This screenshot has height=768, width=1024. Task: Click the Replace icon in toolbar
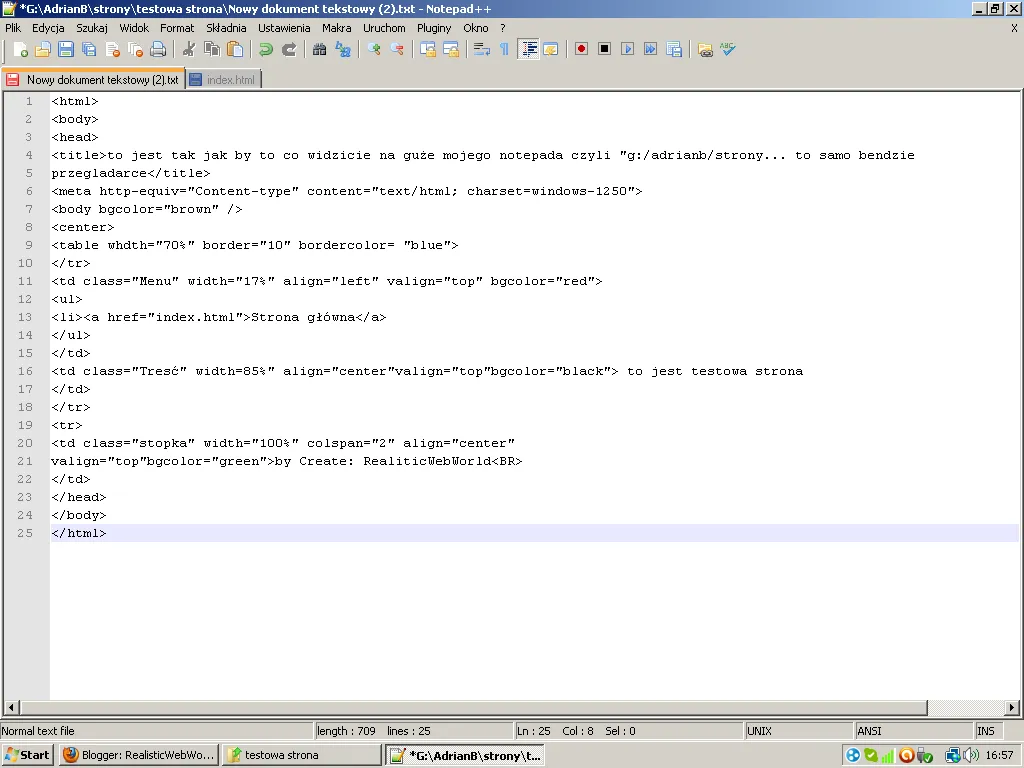coord(343,50)
